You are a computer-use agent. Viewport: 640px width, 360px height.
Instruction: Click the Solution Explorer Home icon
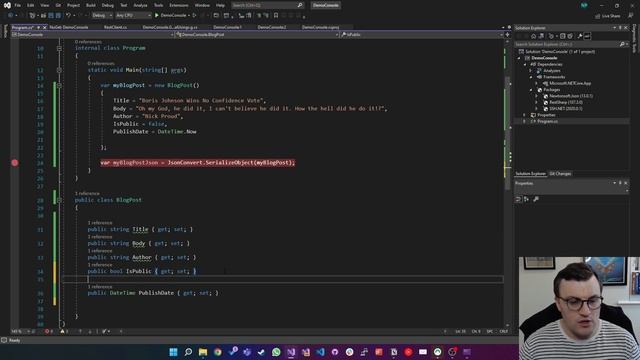(x=533, y=36)
